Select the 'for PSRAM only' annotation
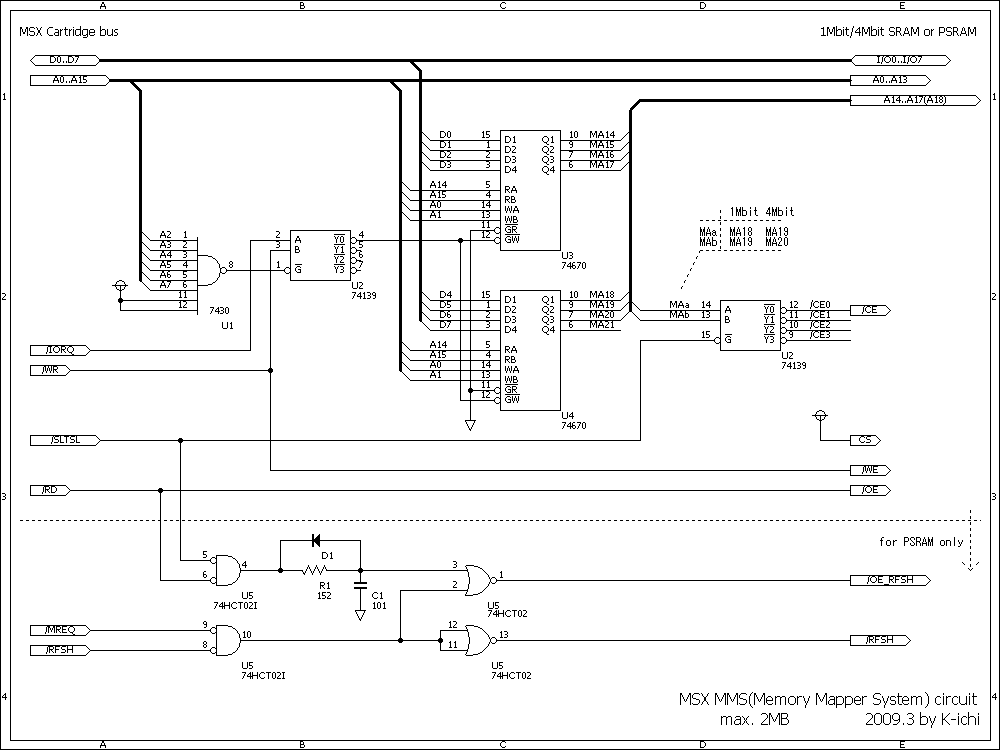This screenshot has height=750, width=1000. 920,543
